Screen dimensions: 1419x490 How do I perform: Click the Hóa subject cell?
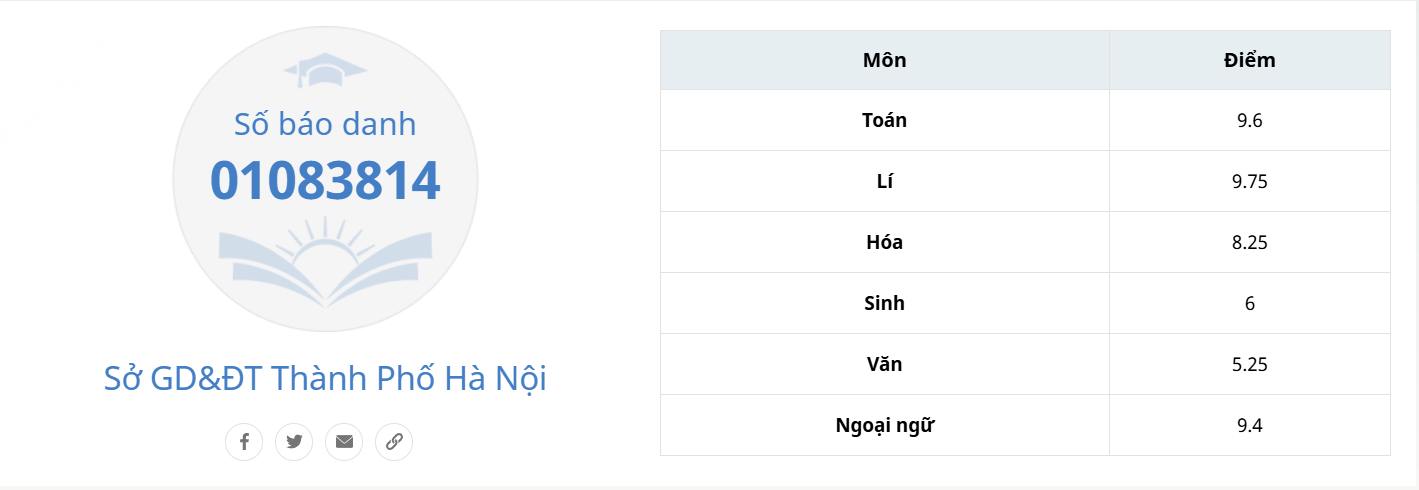(884, 243)
